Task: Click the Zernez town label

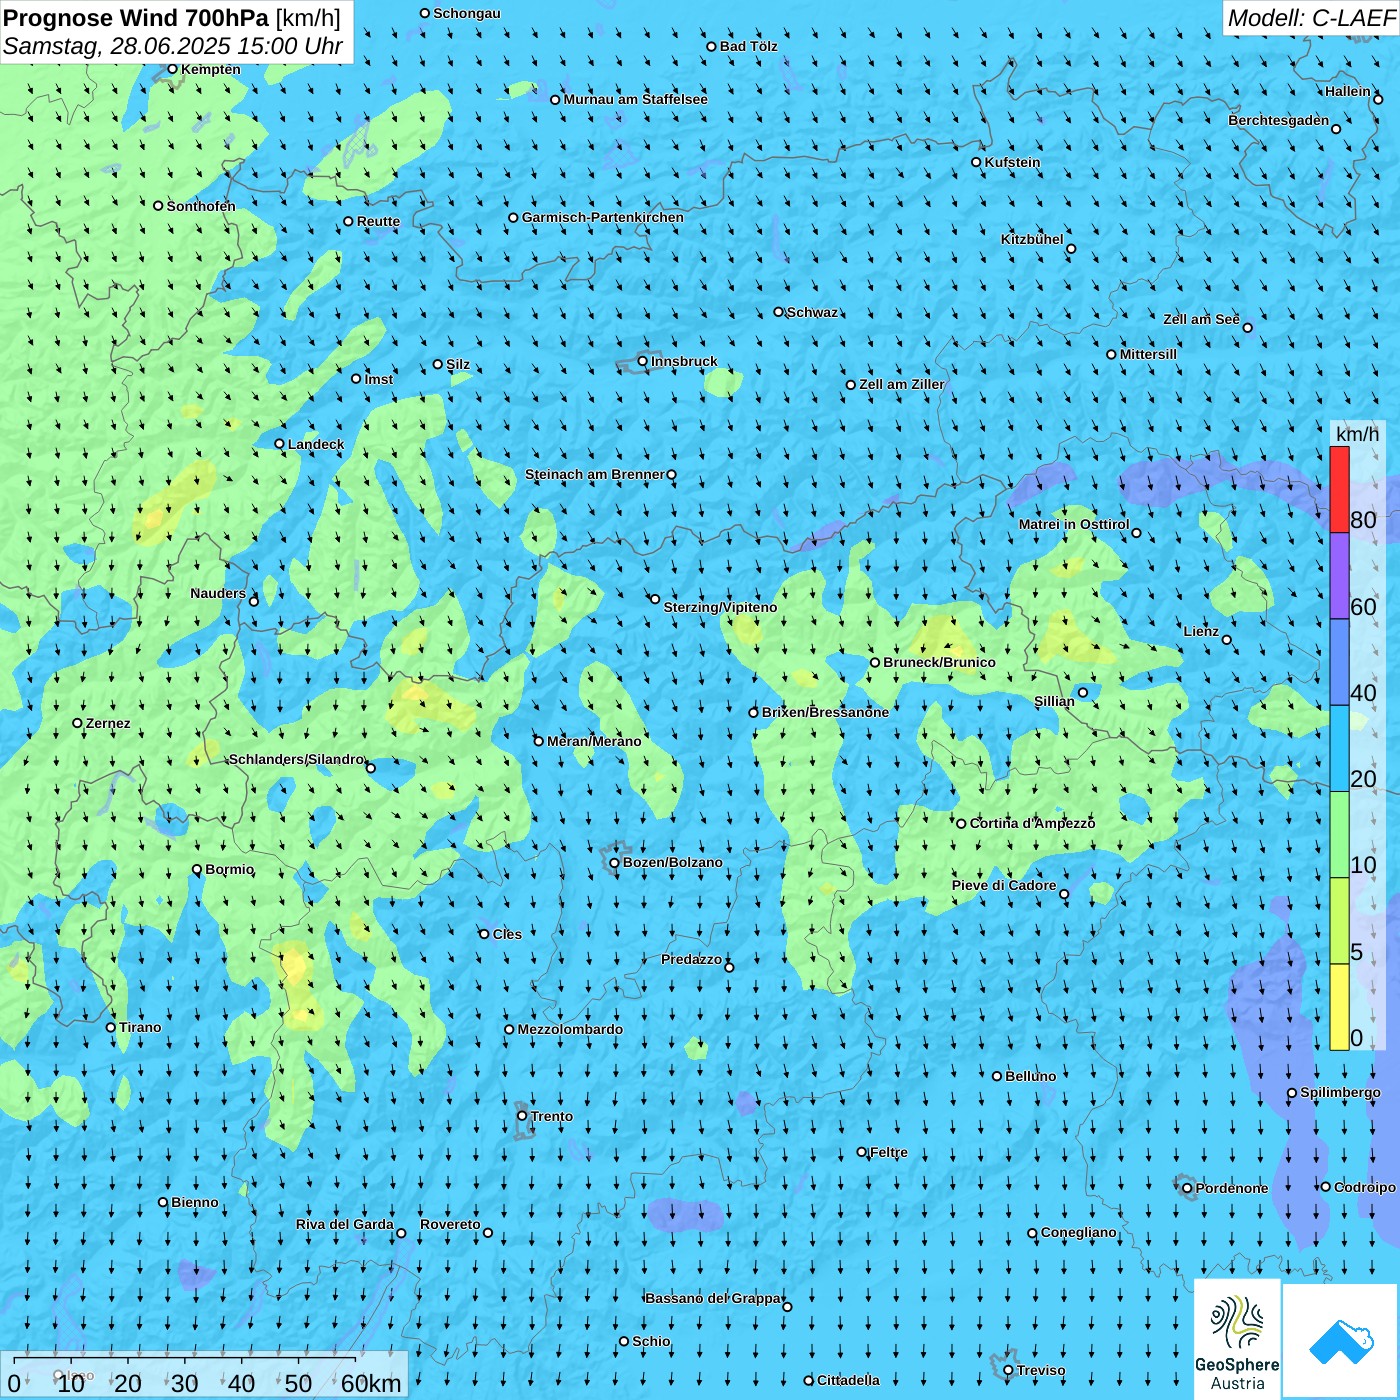Action: click(x=108, y=723)
